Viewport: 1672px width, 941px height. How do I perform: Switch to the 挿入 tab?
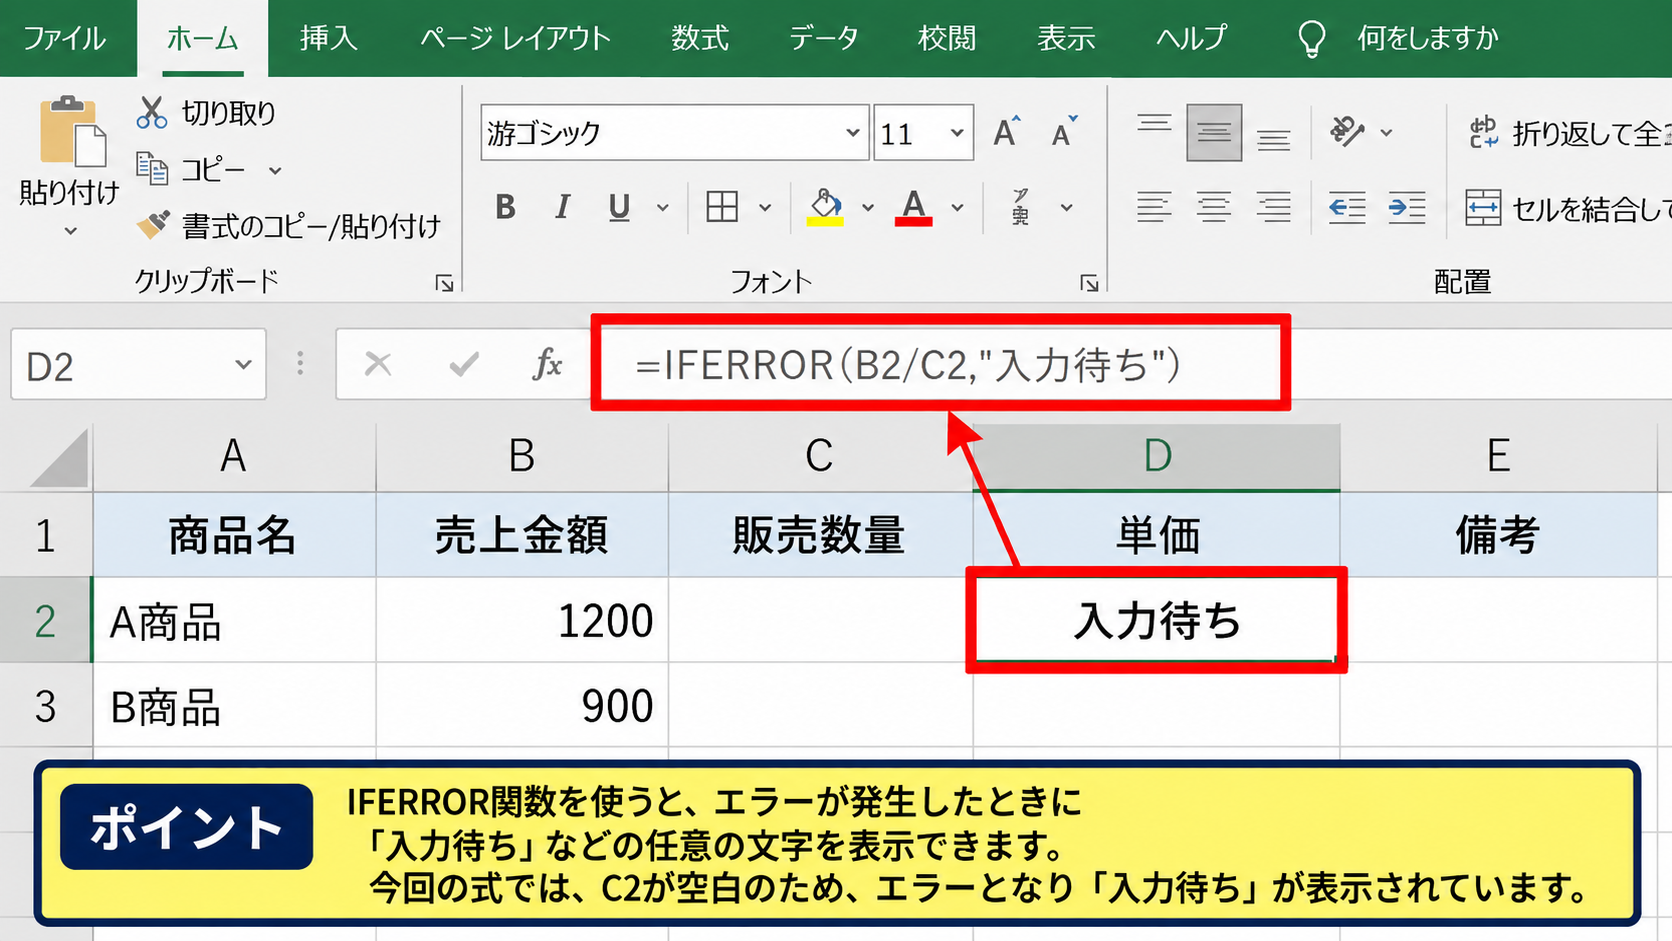tap(328, 38)
